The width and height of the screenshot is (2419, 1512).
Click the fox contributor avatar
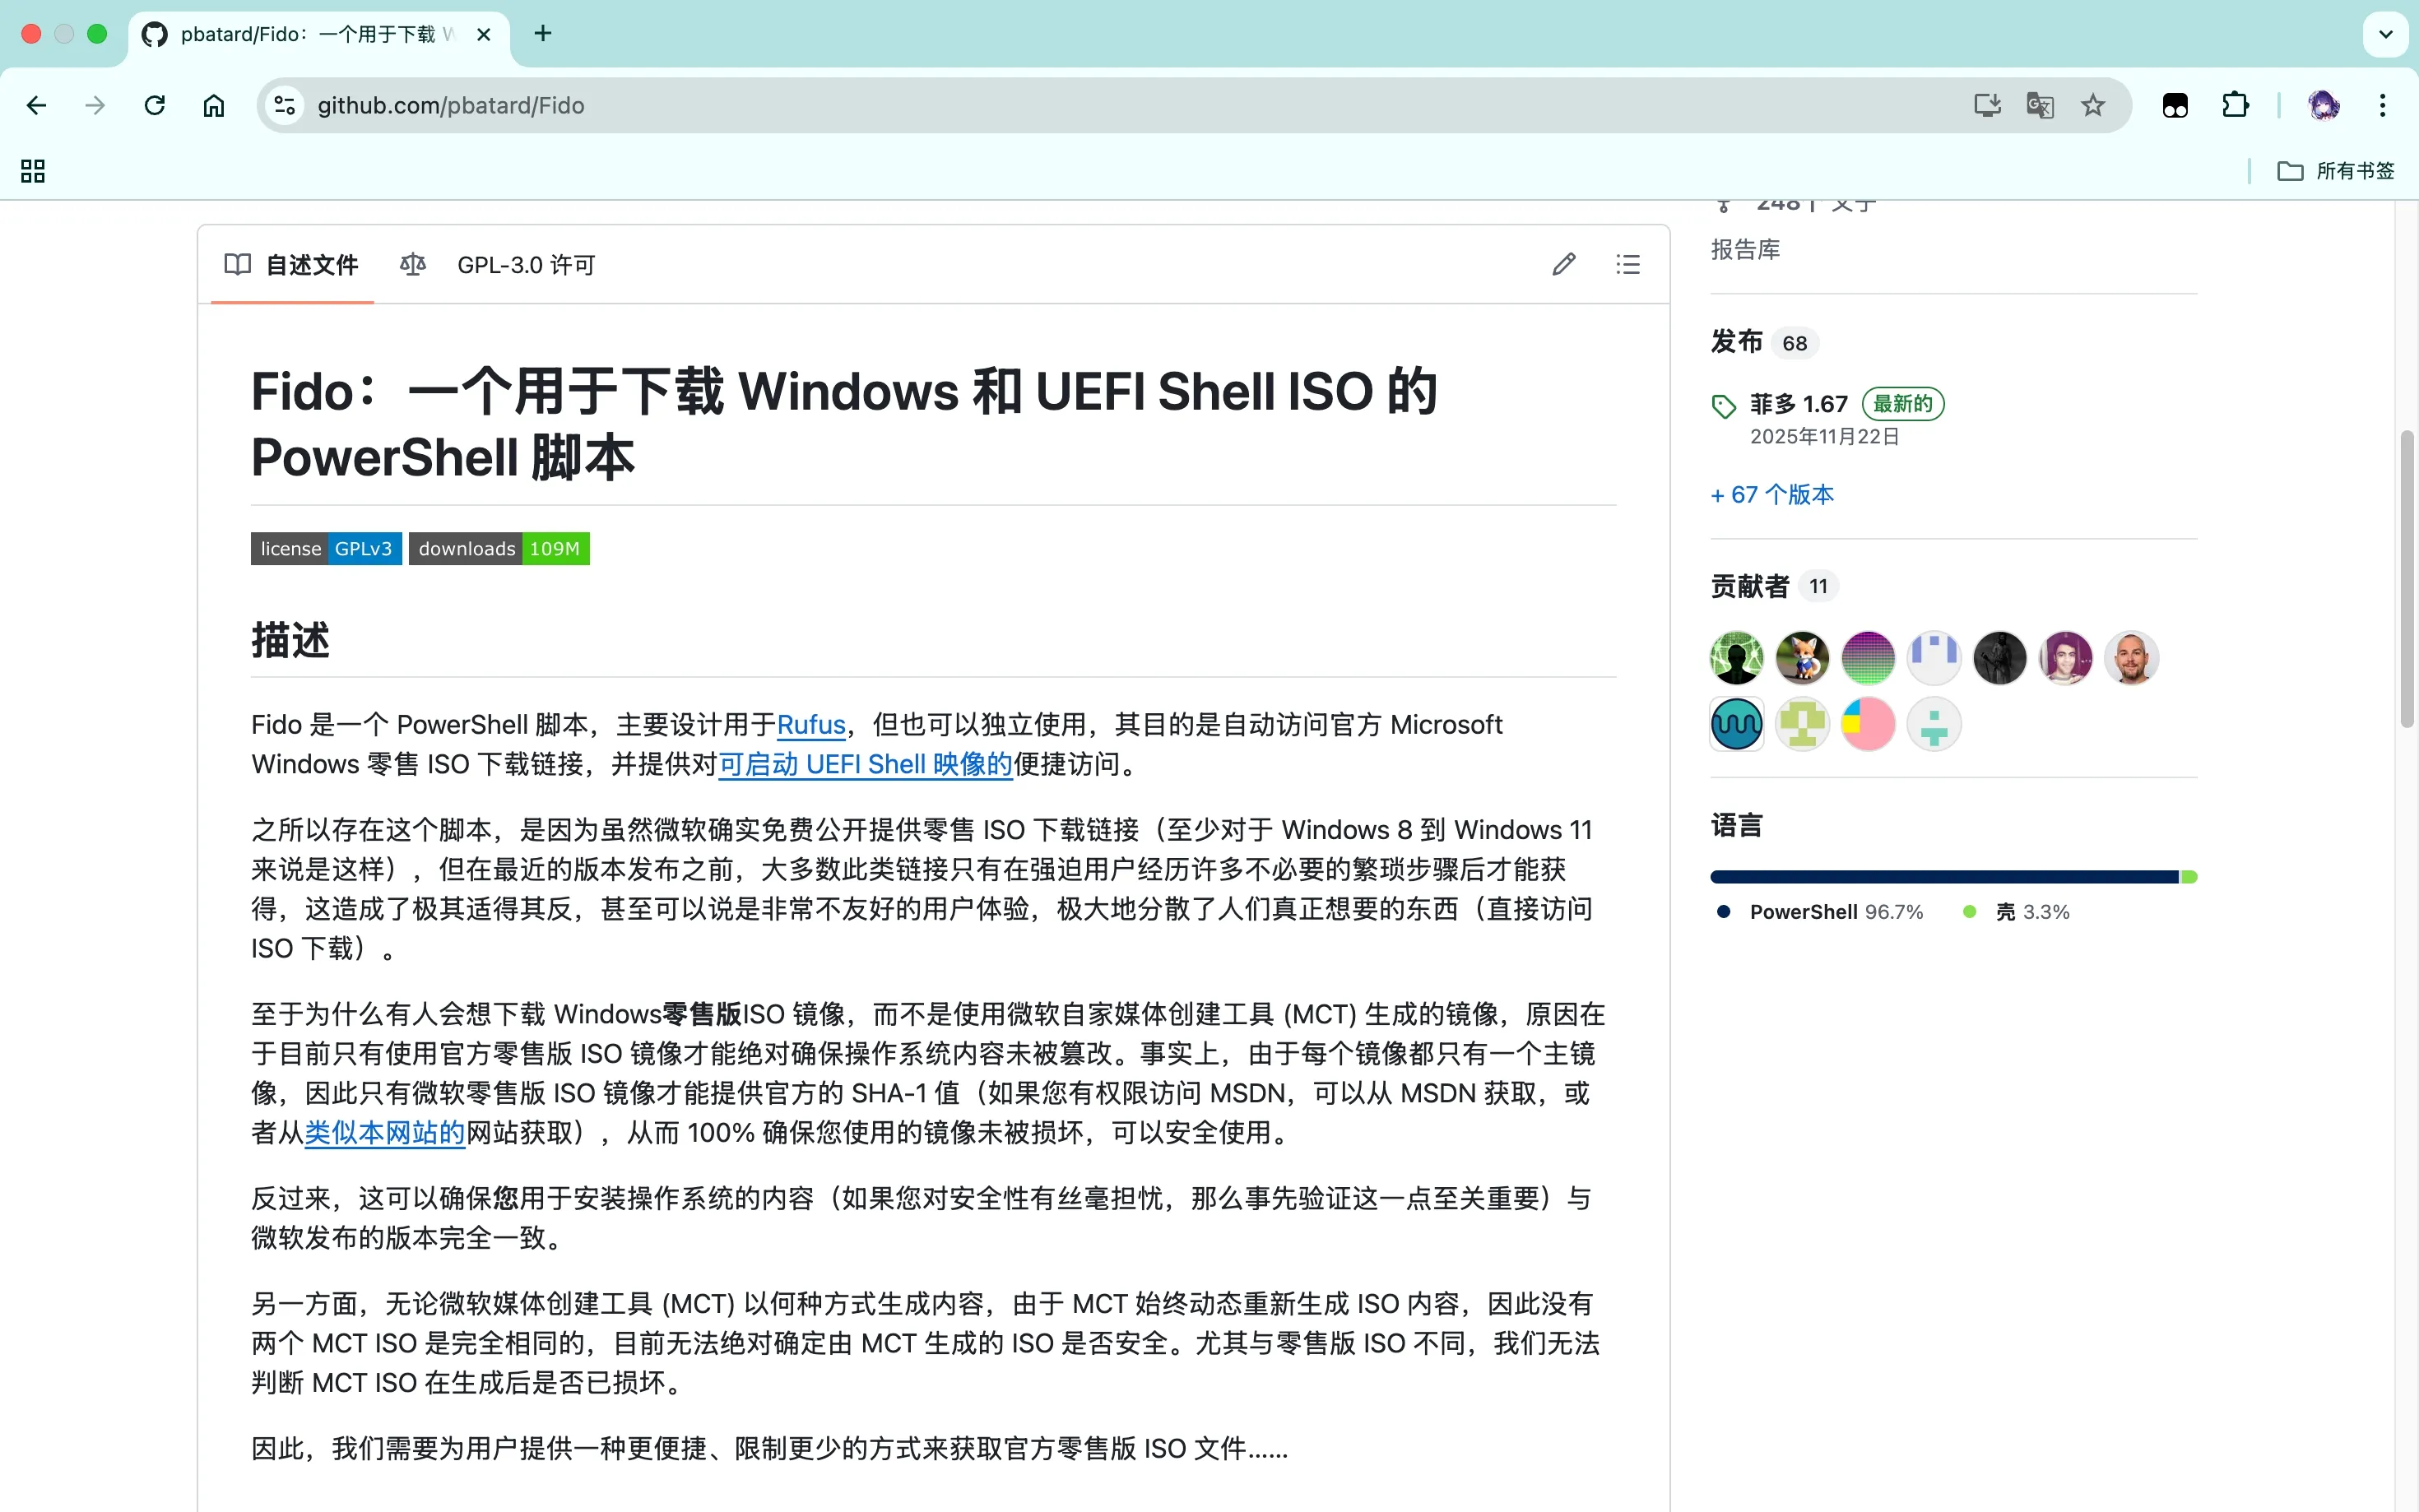click(x=1802, y=658)
